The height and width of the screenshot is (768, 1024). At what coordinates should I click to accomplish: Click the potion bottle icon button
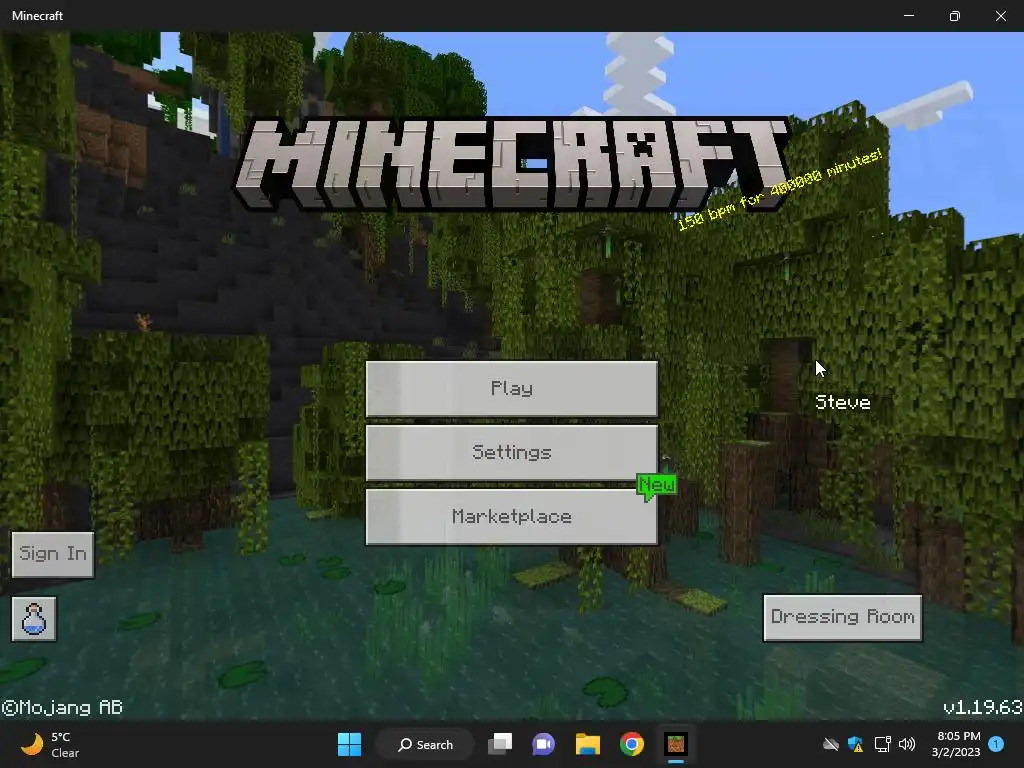point(34,618)
